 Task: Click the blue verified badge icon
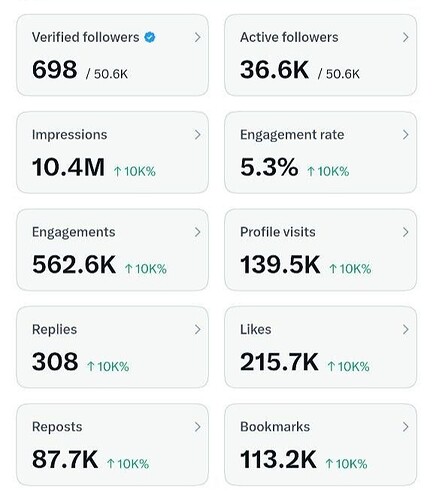click(150, 37)
